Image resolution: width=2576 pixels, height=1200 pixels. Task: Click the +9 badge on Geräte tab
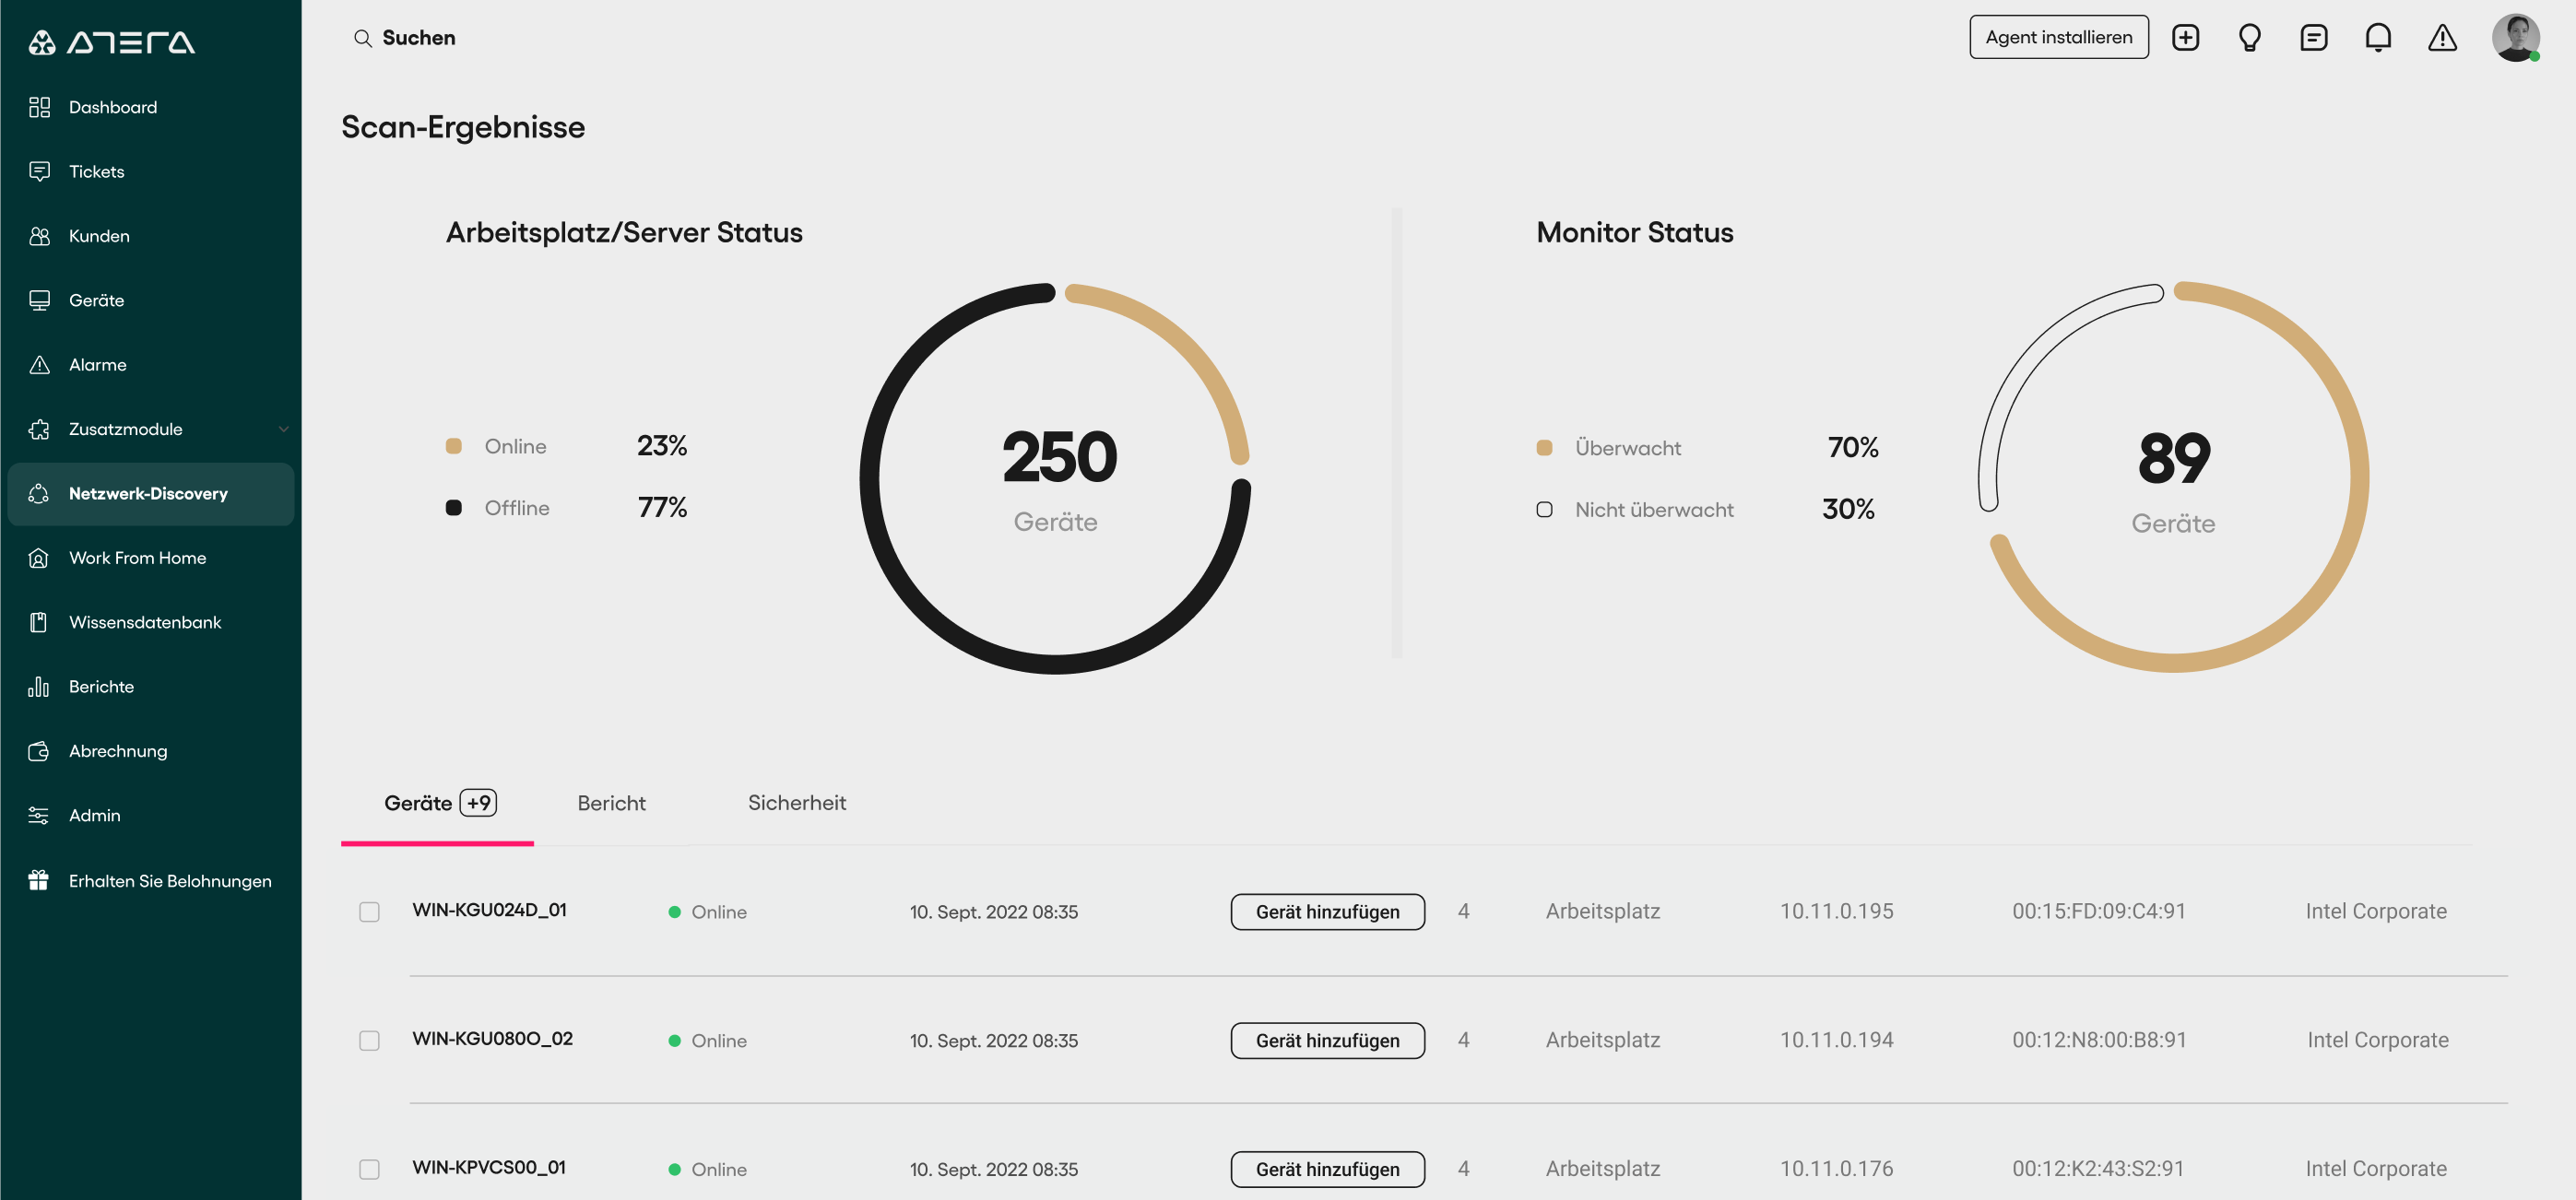click(478, 803)
